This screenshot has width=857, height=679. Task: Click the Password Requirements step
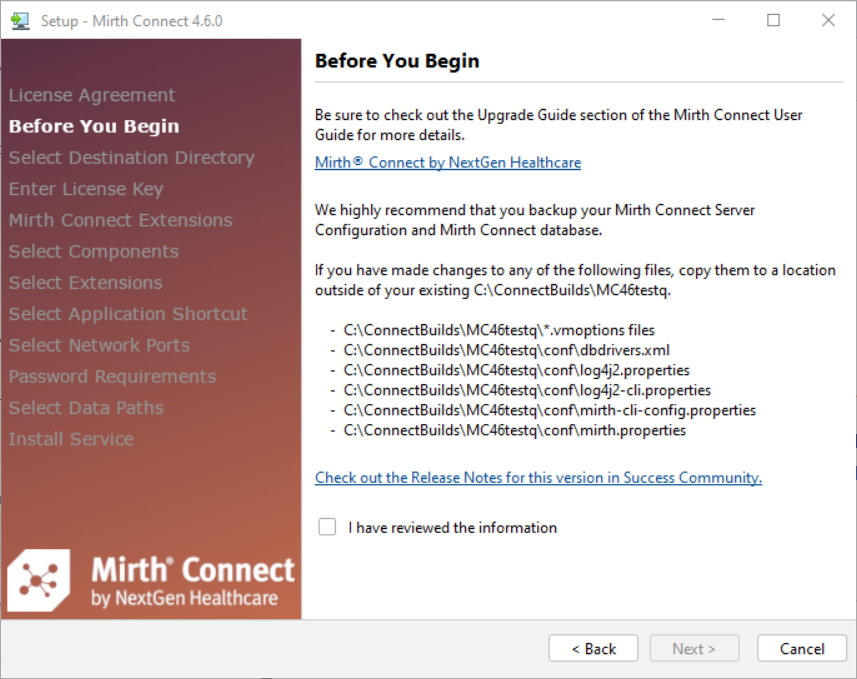coord(112,376)
